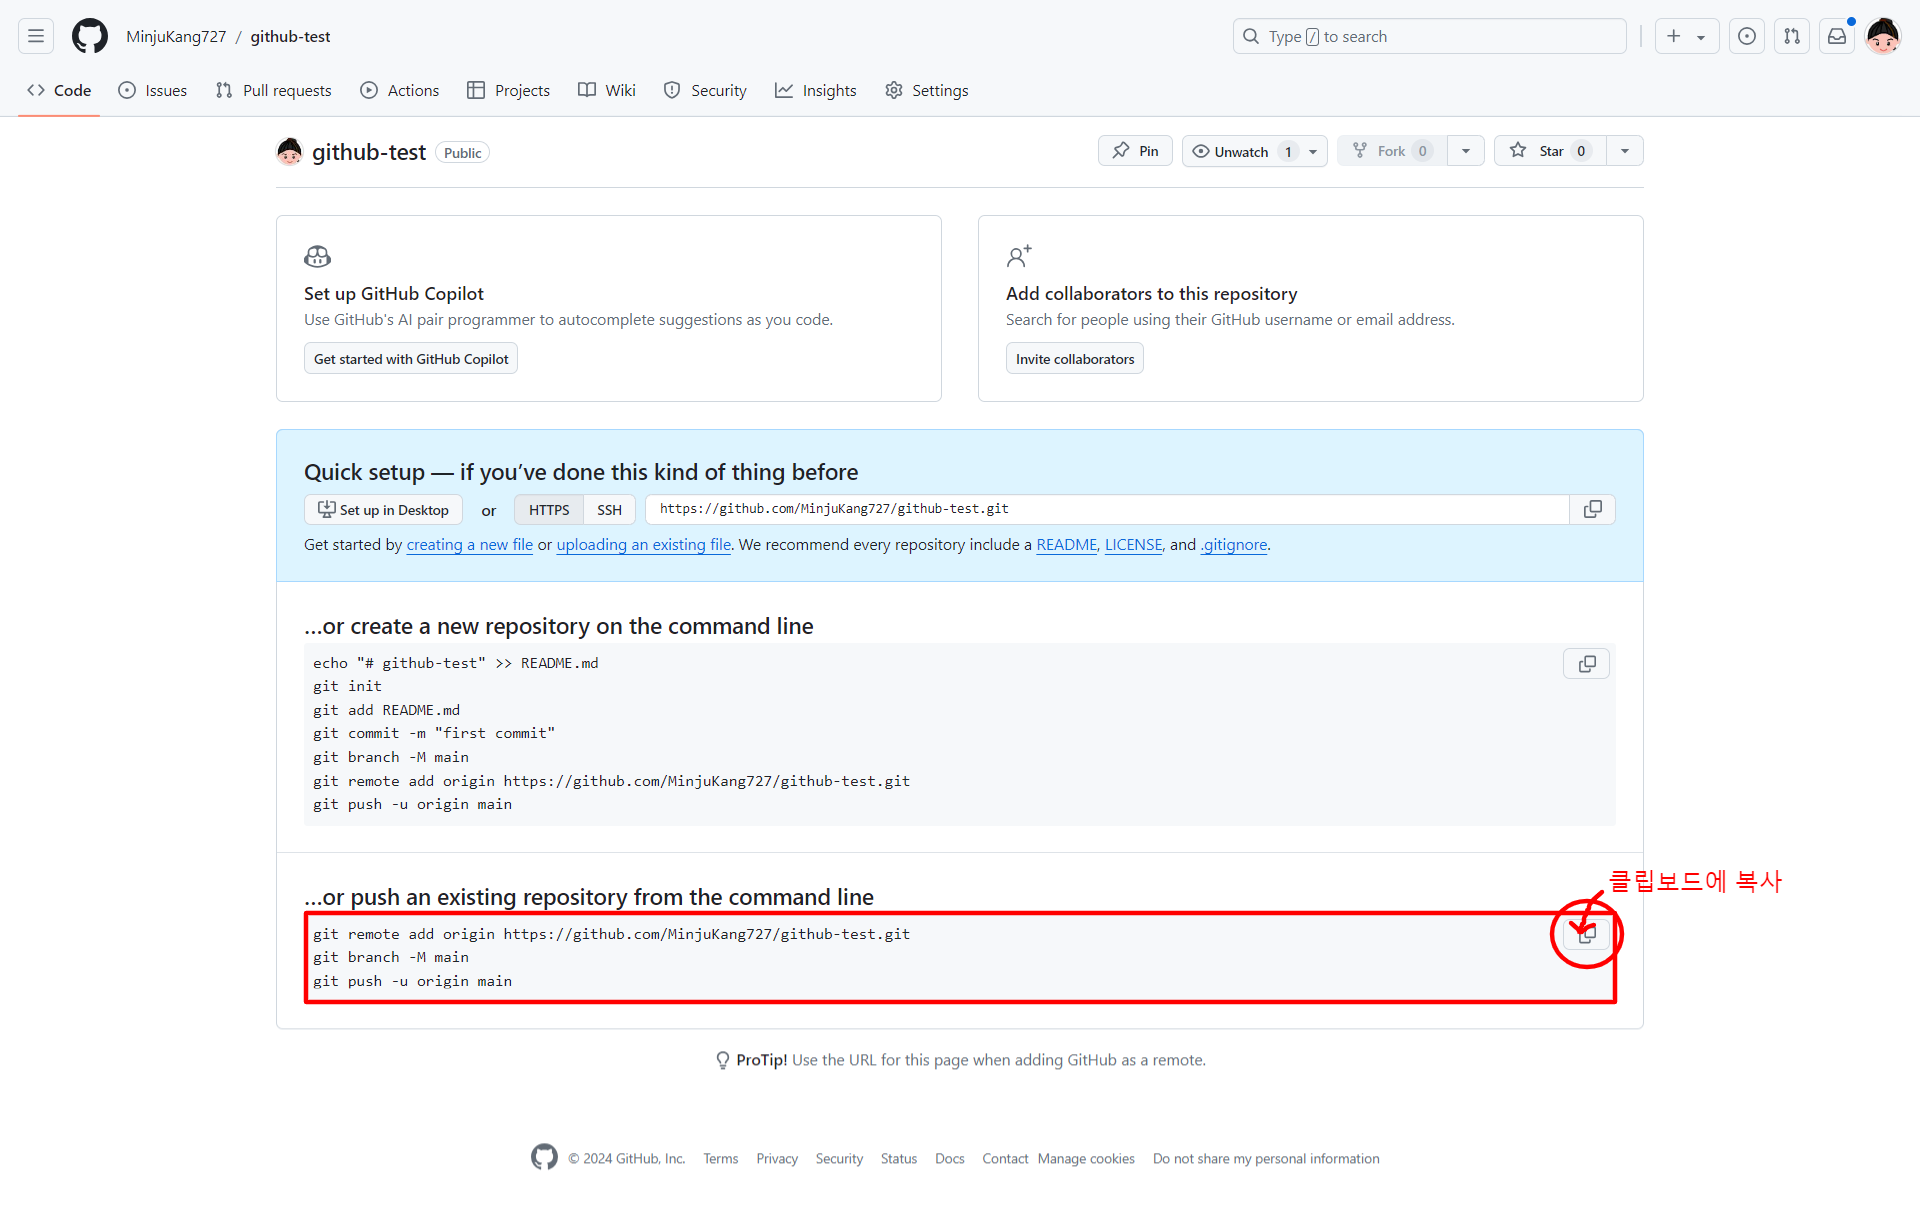Open the create new plus dropdown
Image resolution: width=1920 pixels, height=1217 pixels.
click(1686, 36)
